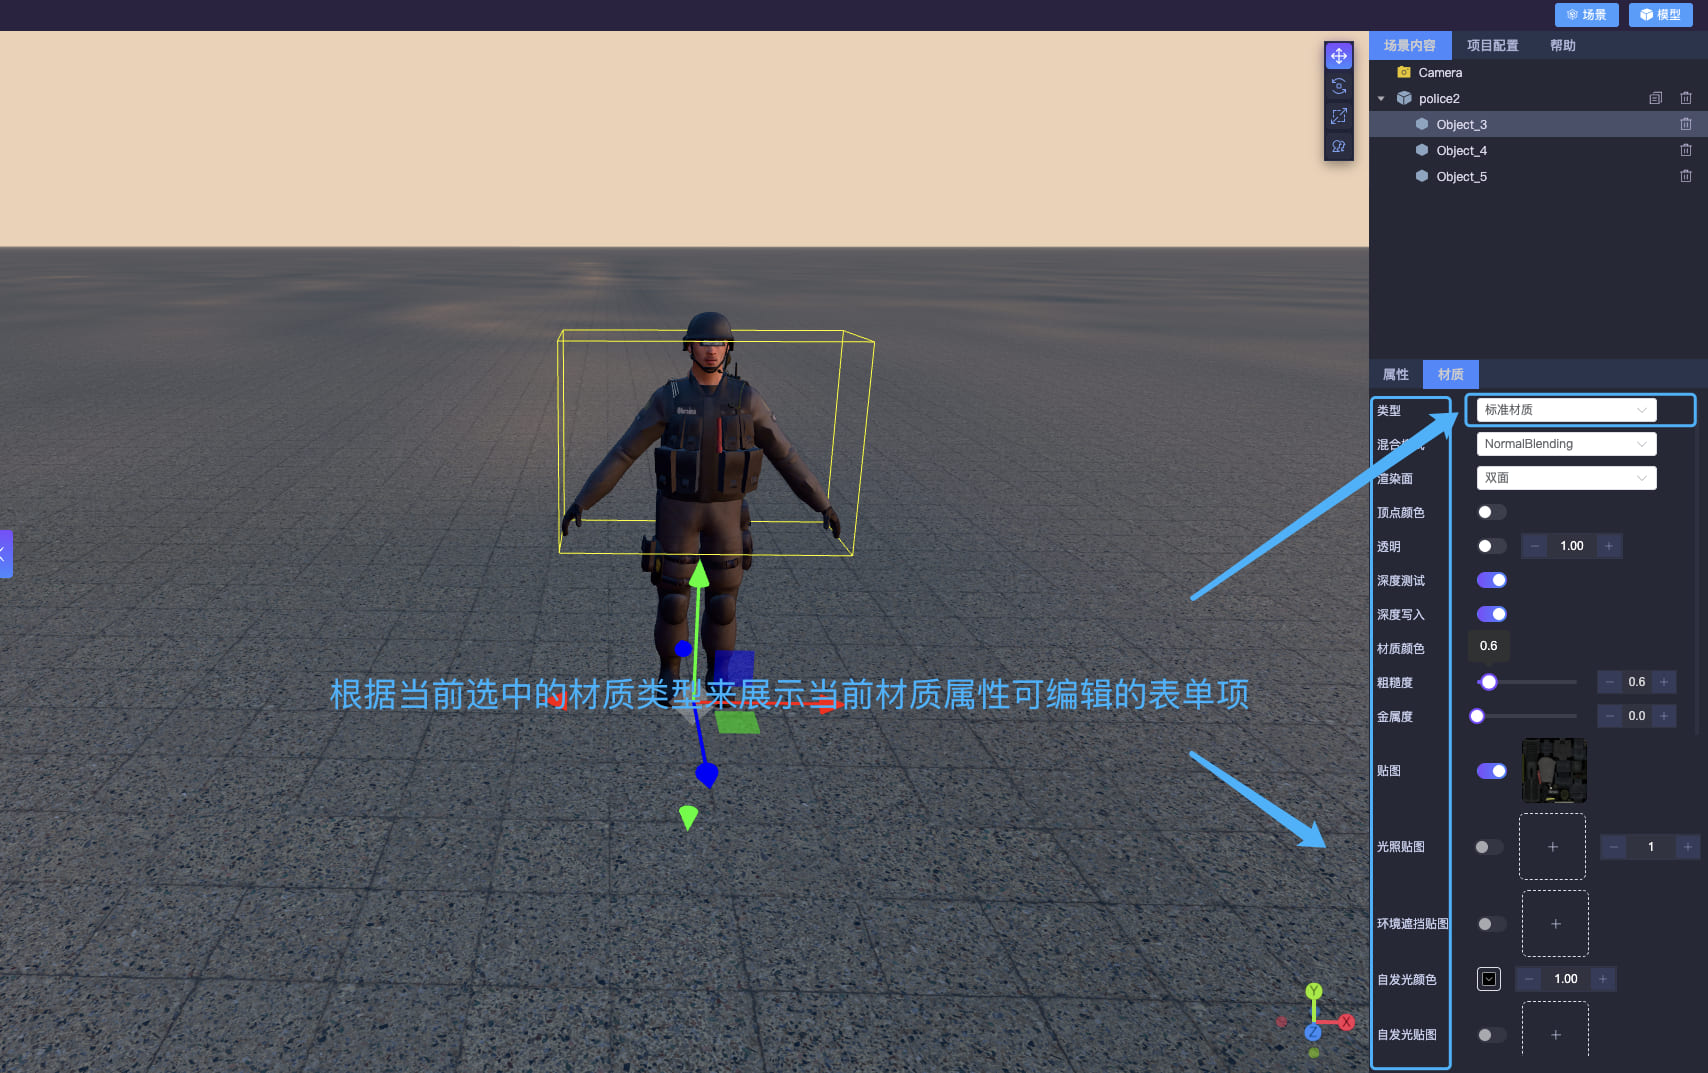
Task: Toggle the 顶点颜色 vertex color switch
Action: [1491, 512]
